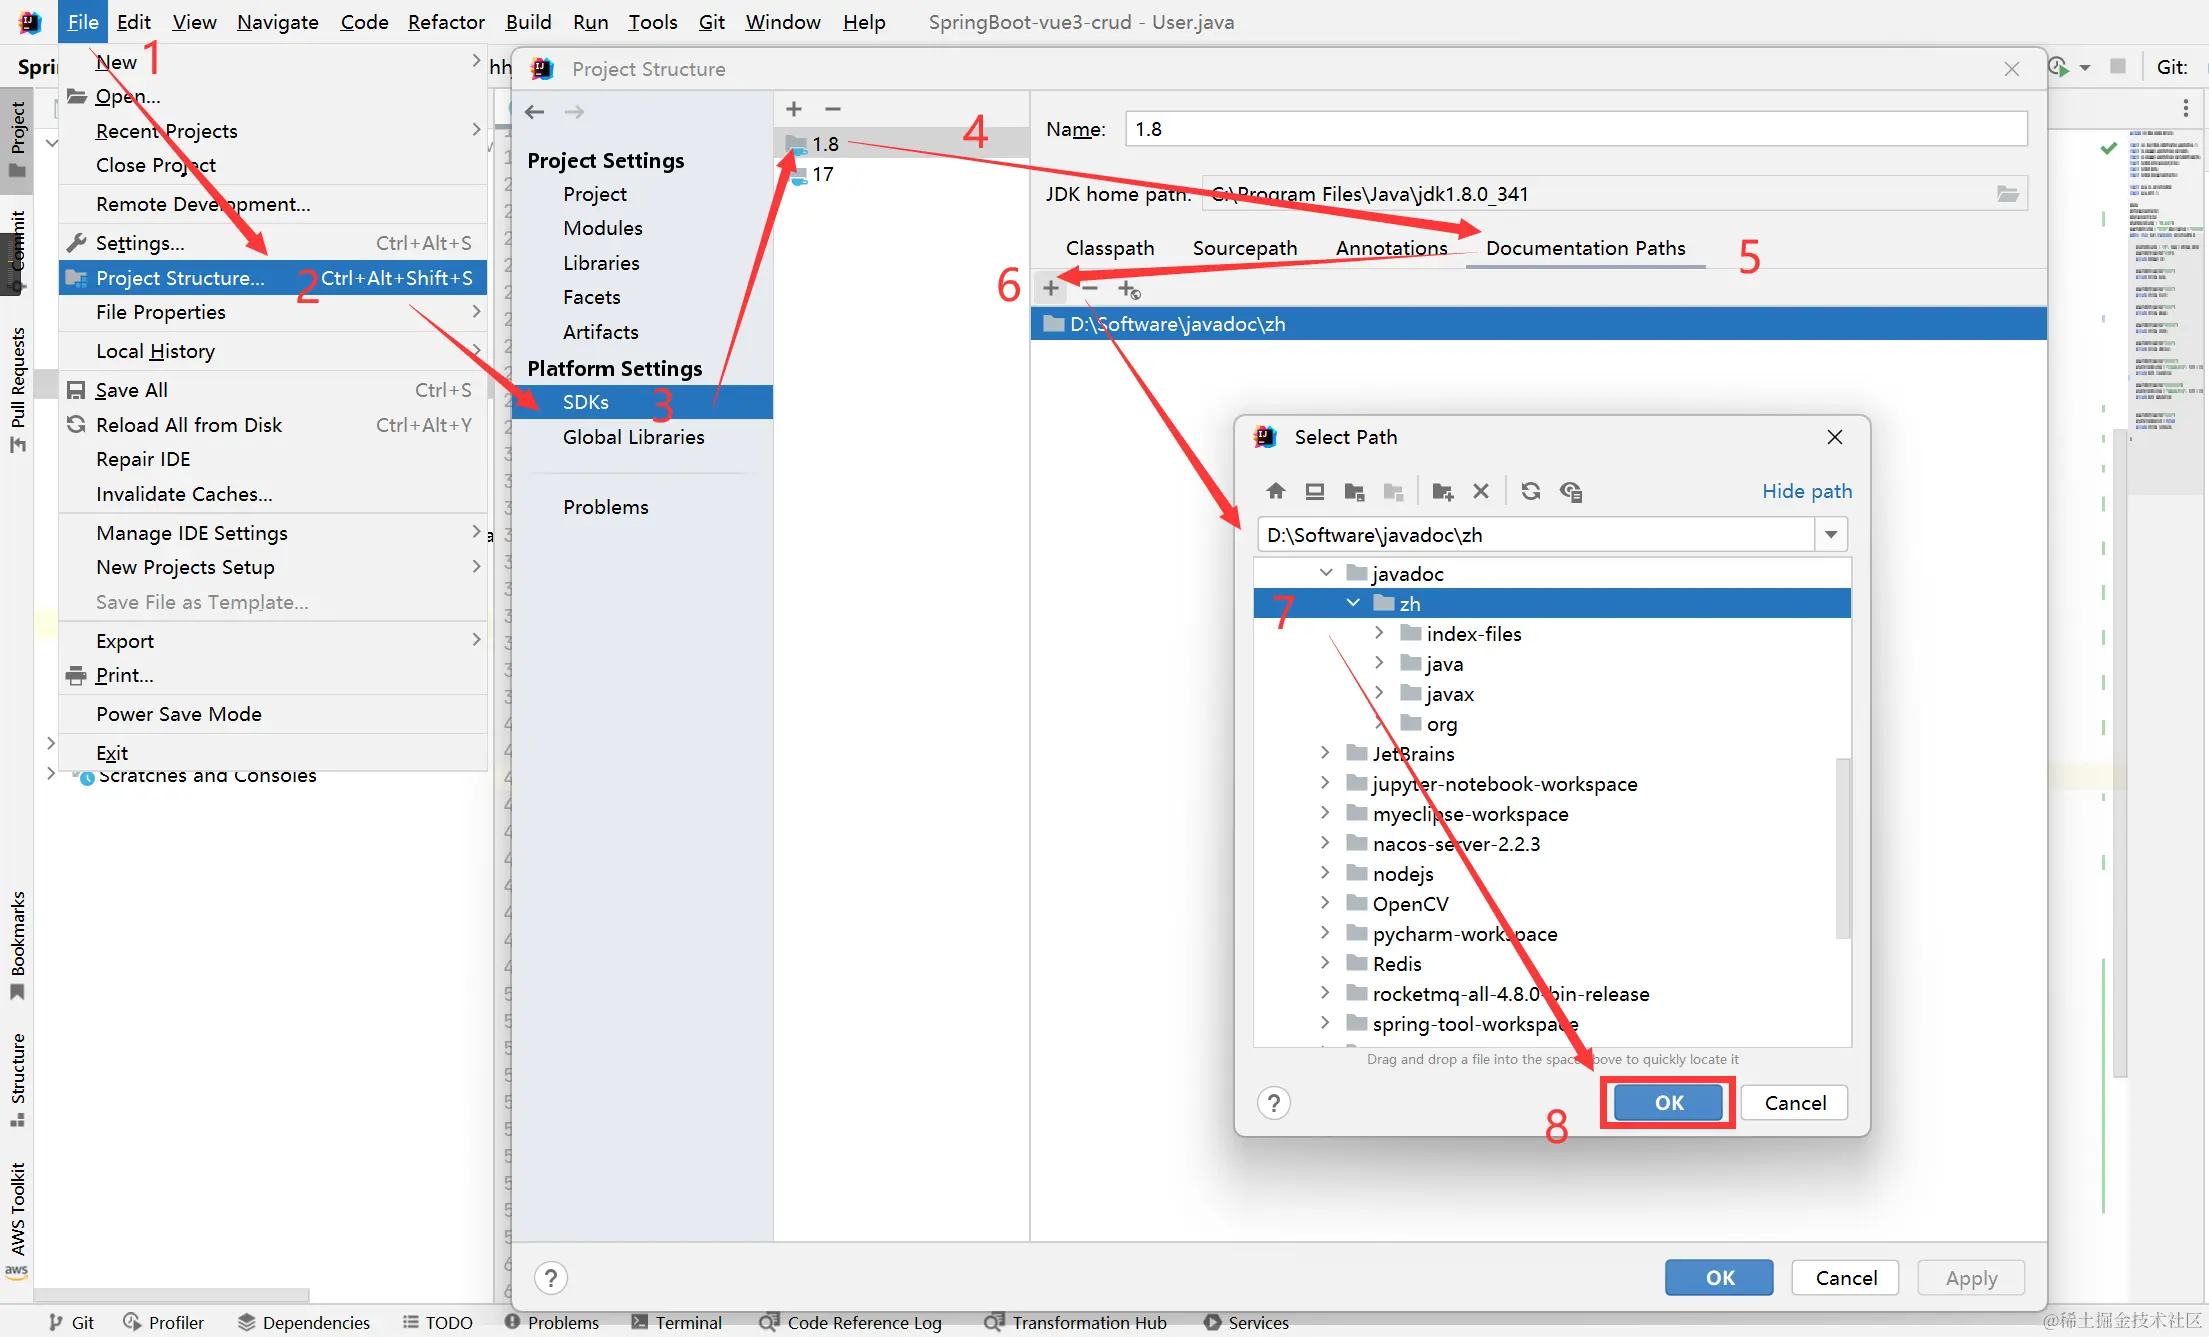Screen dimensions: 2209x1337
Task: Click add SDK plus icon above SDK list
Action: (794, 109)
